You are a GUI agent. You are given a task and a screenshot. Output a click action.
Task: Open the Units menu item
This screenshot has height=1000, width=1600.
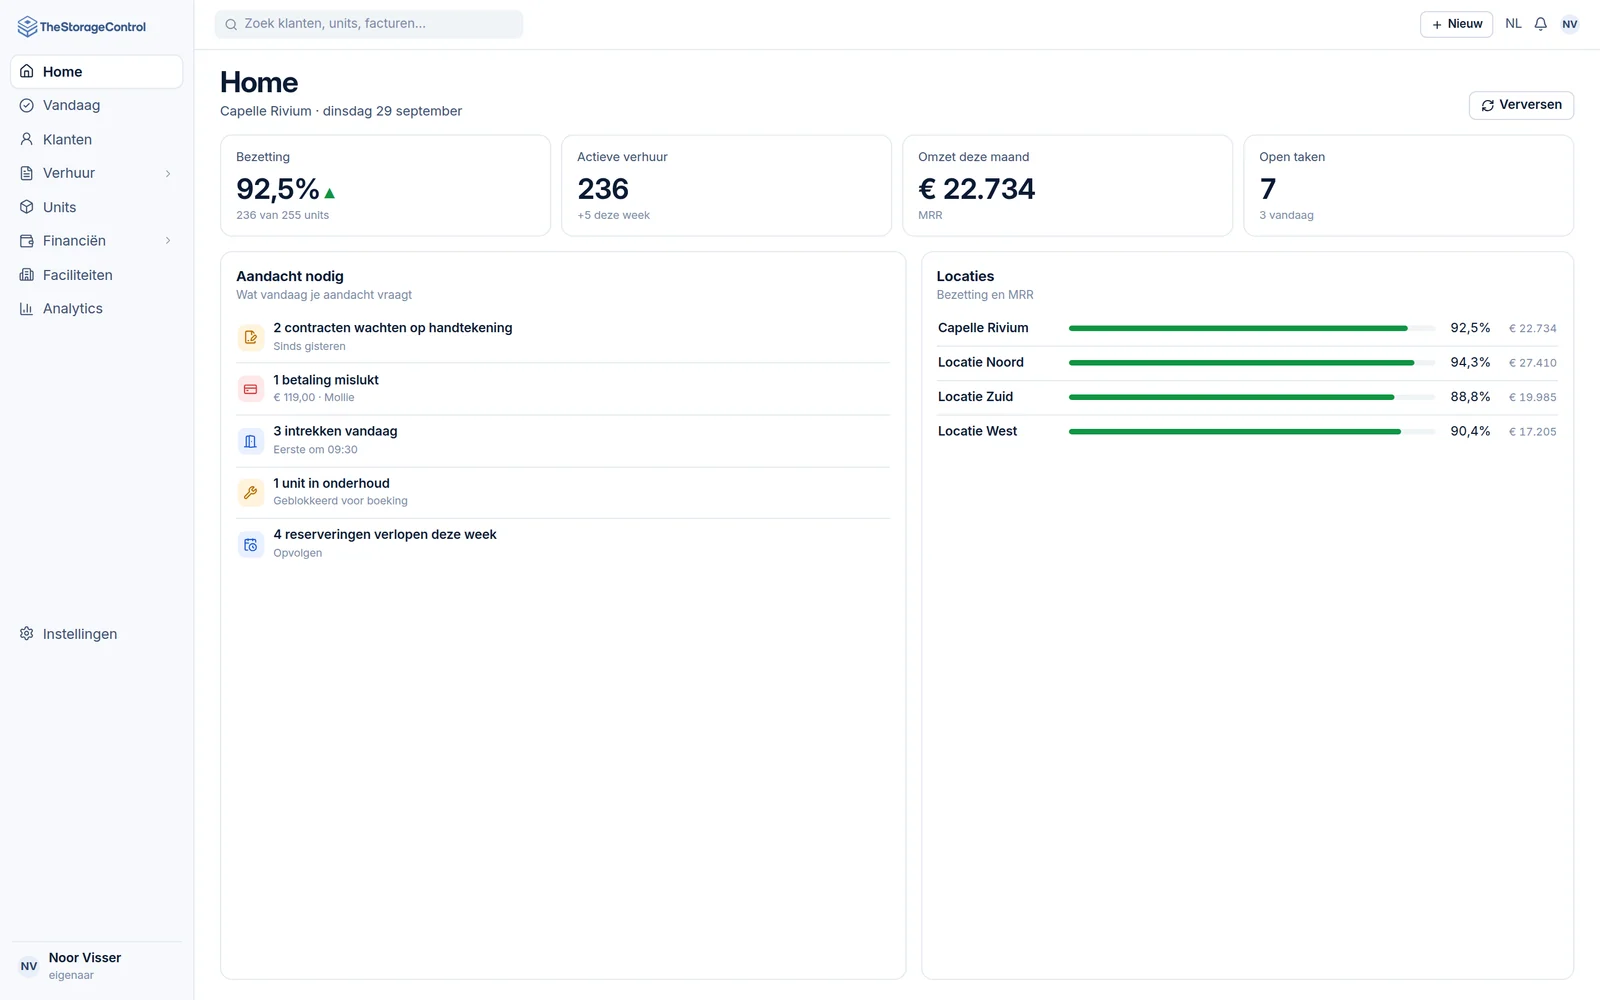click(96, 207)
